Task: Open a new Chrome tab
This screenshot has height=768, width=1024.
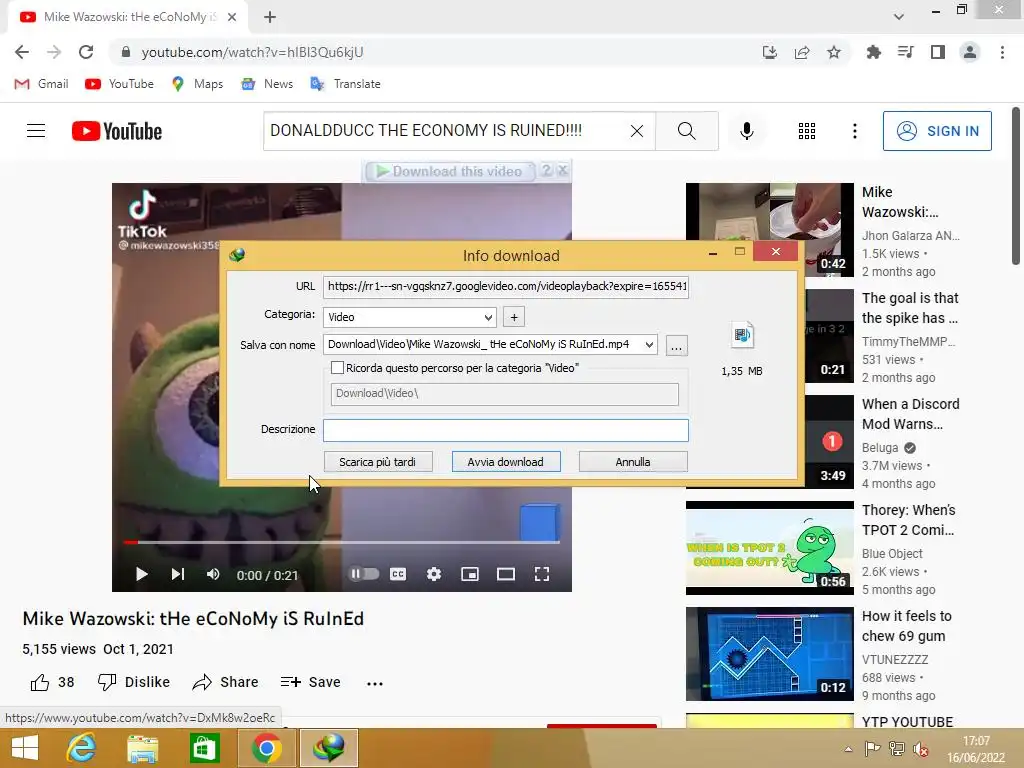Action: (270, 17)
